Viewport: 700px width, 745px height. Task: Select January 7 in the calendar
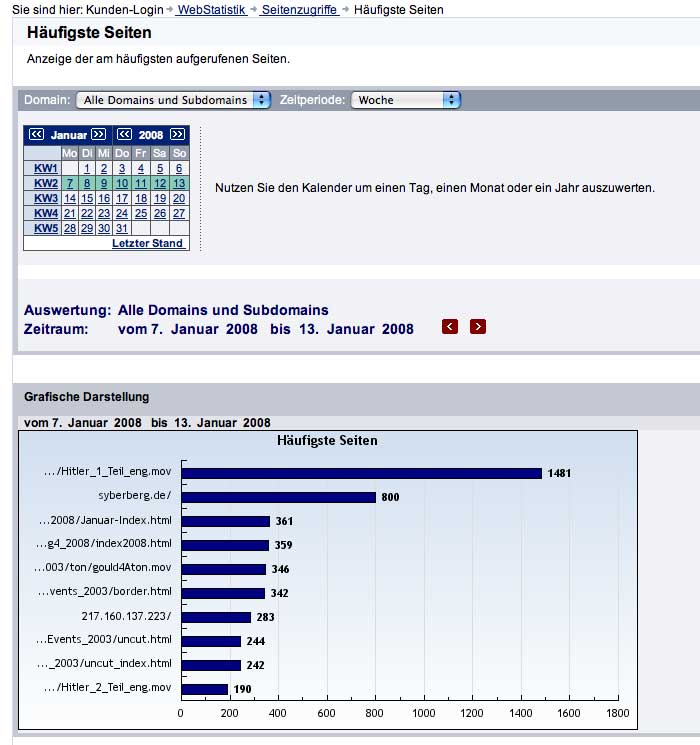point(70,184)
